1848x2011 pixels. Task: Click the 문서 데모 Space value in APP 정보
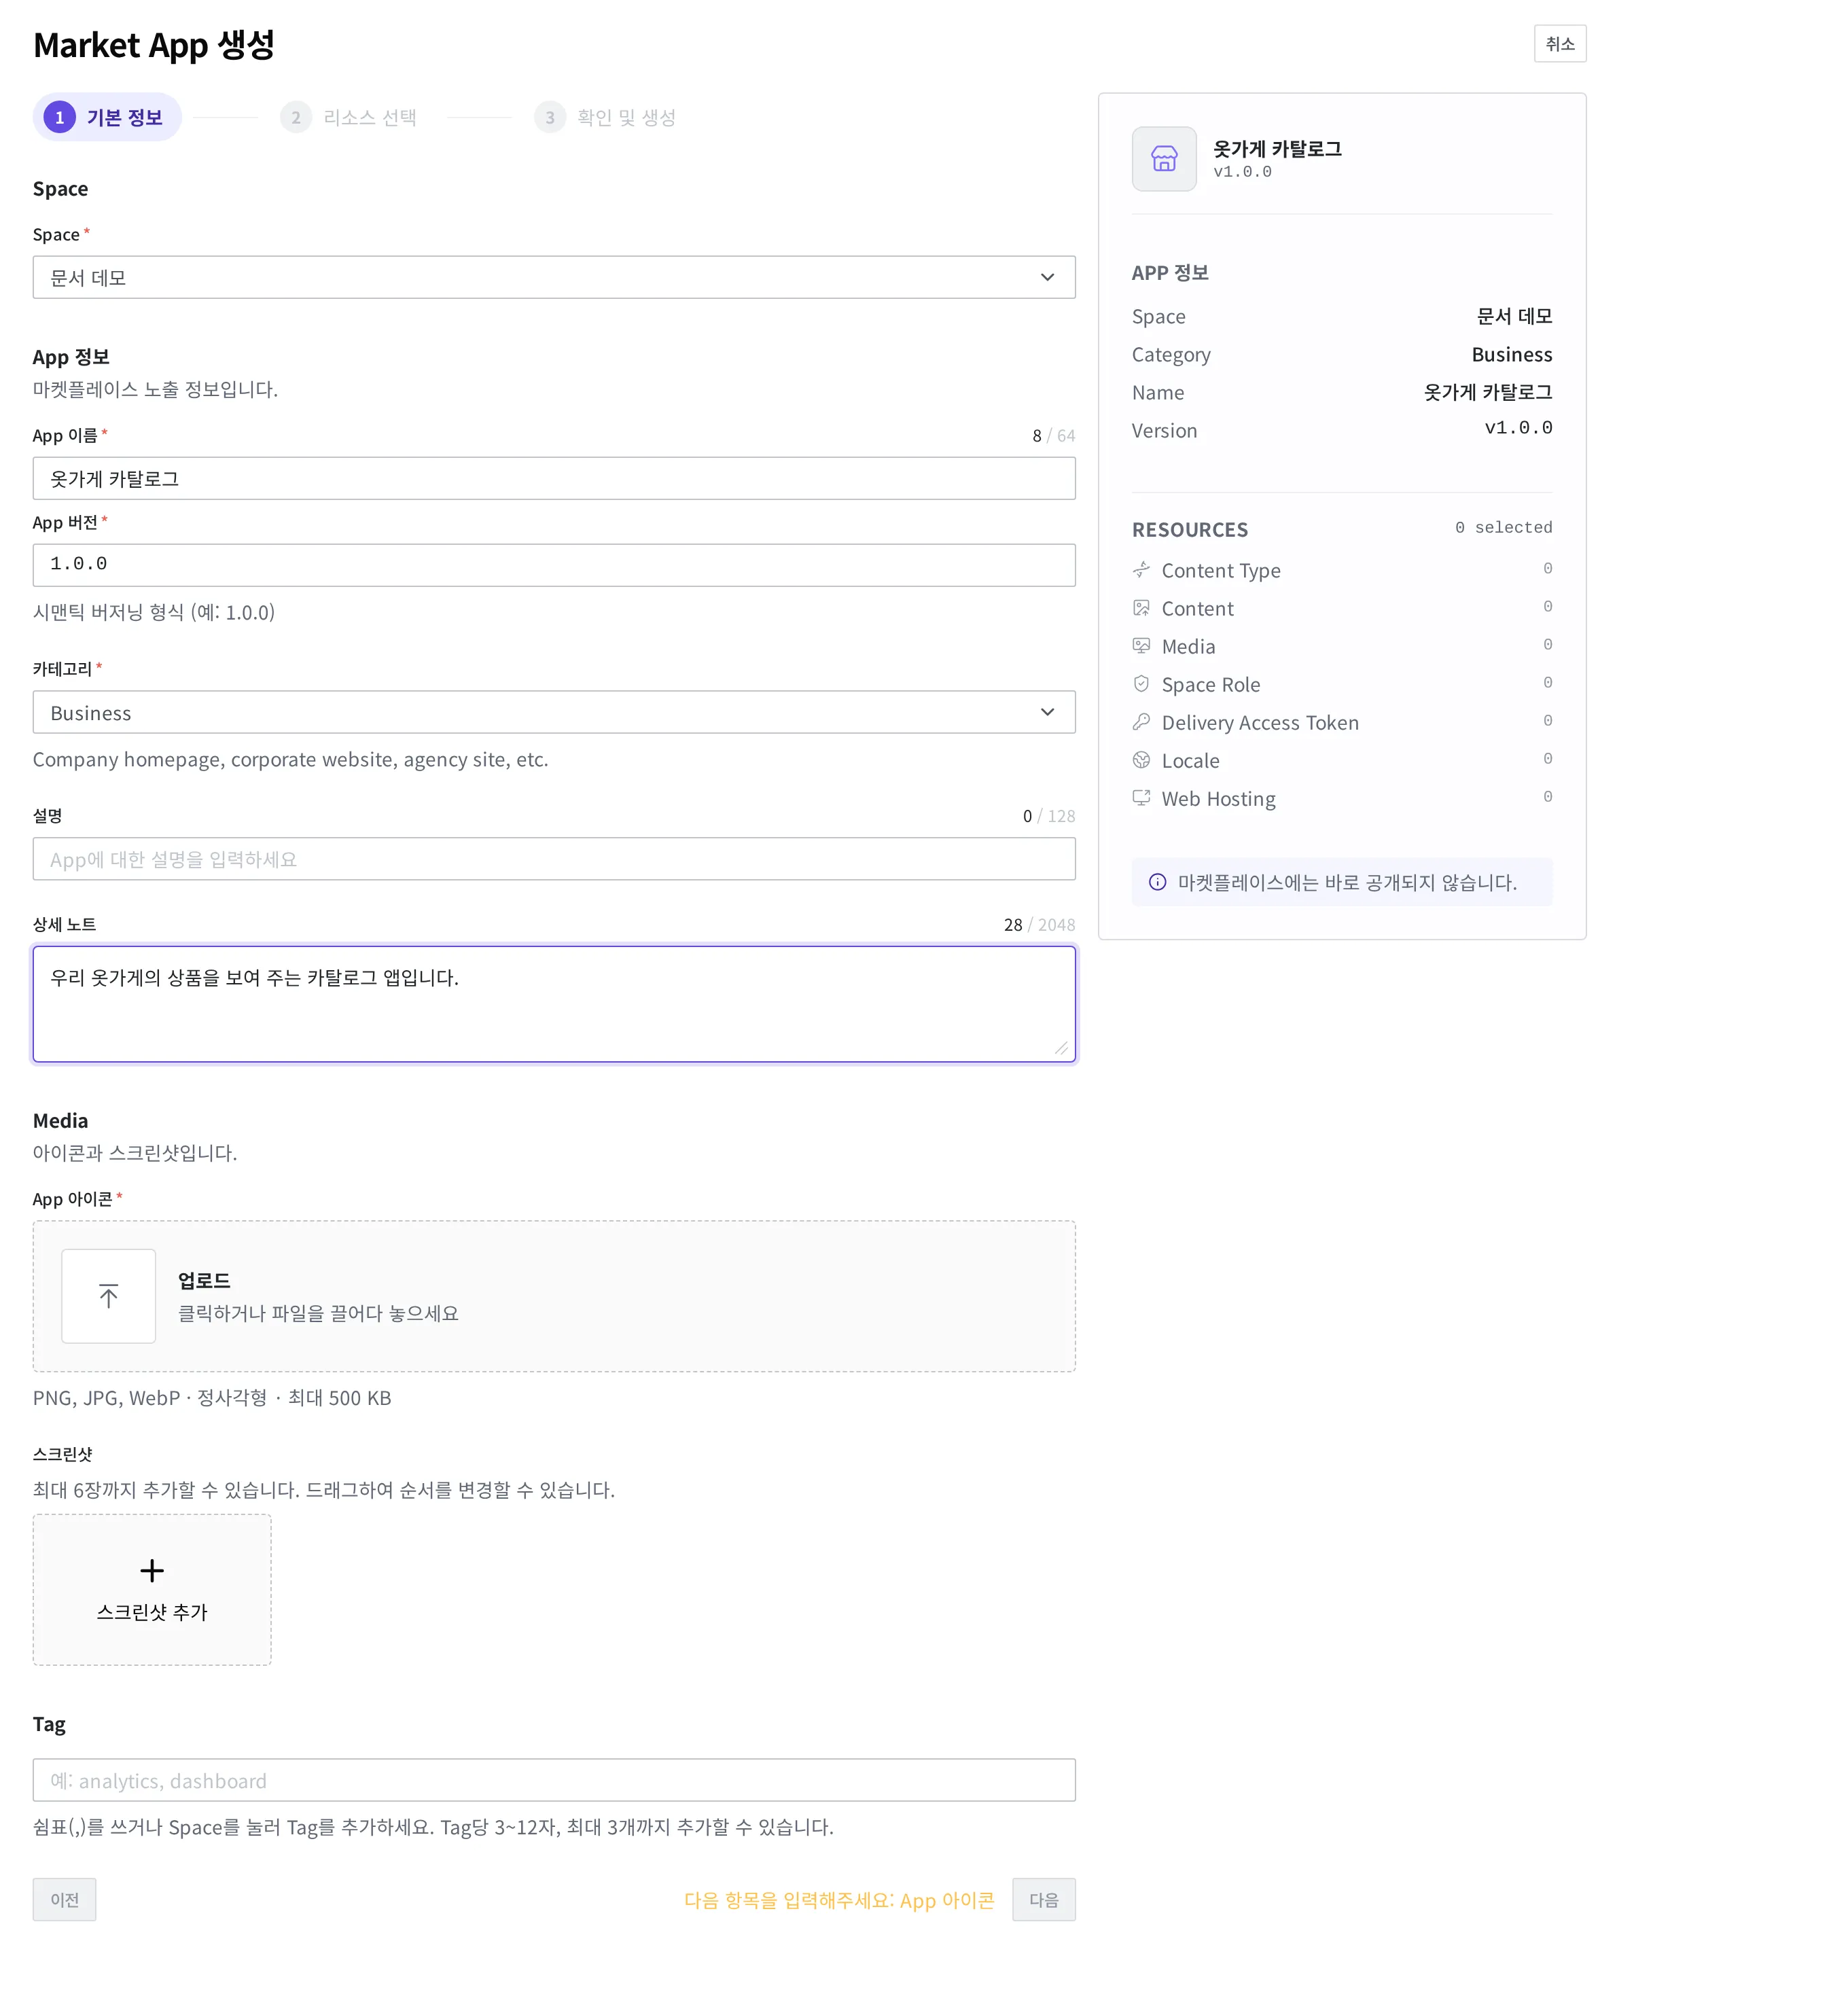point(1514,316)
